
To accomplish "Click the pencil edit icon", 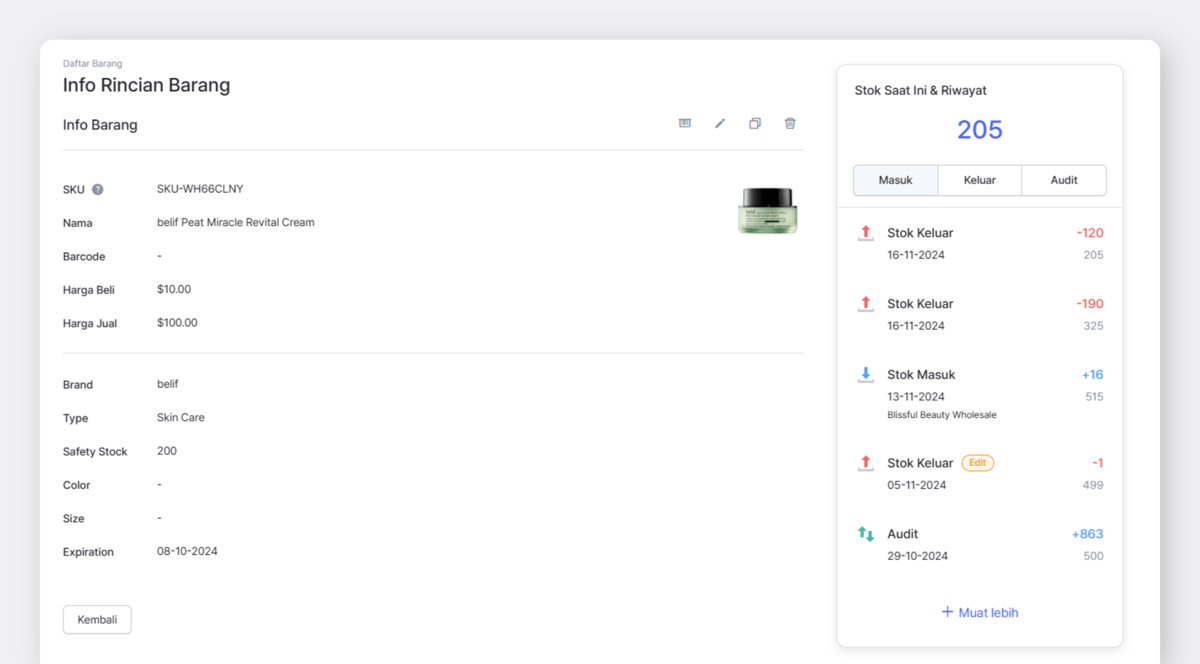I will point(720,123).
